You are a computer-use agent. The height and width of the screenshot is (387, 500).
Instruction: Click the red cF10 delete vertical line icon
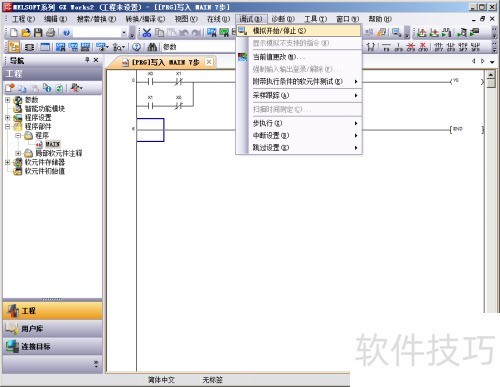click(423, 47)
